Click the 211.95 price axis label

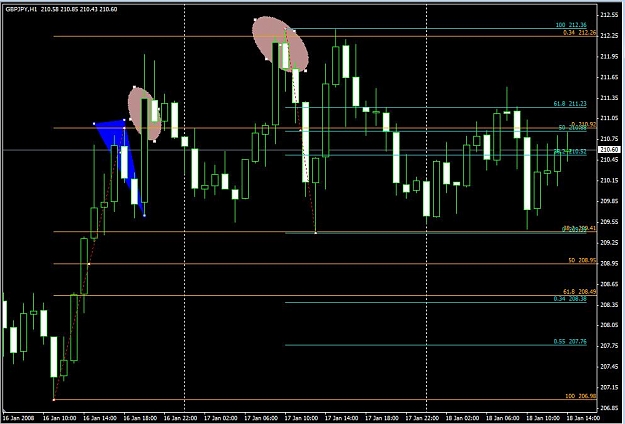pyautogui.click(x=609, y=57)
